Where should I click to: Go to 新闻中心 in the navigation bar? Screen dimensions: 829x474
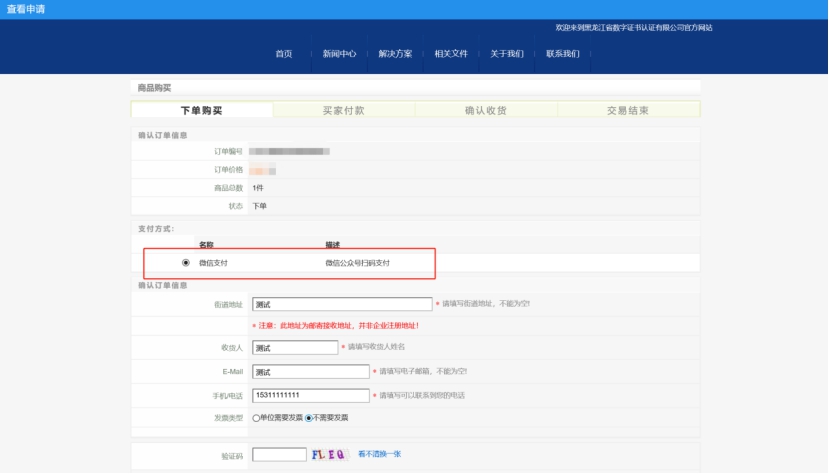click(339, 54)
